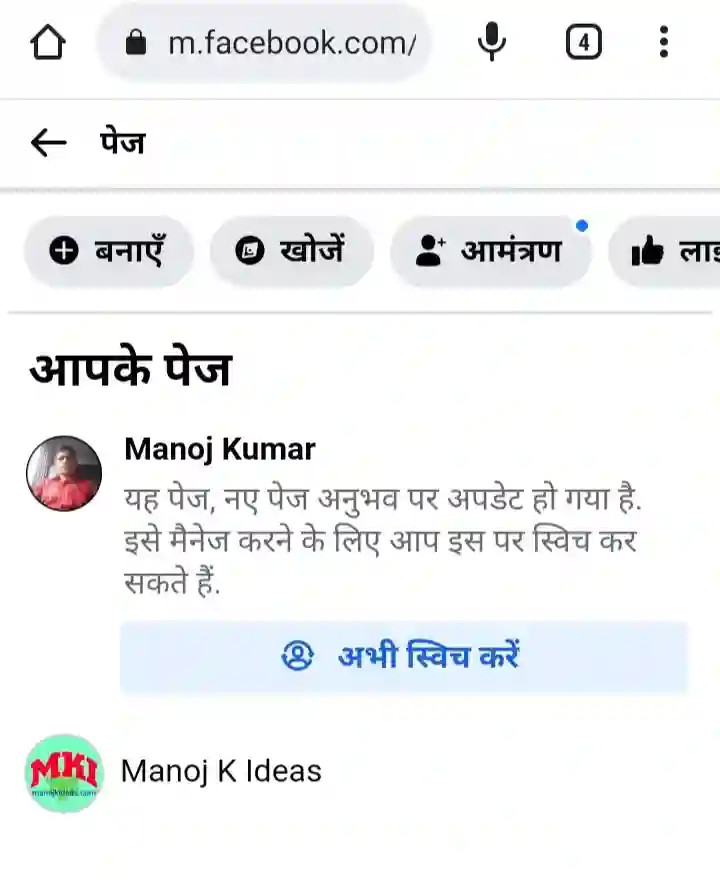Image resolution: width=720 pixels, height=884 pixels.
Task: Go back using the arrow beside पेज
Action: pyautogui.click(x=48, y=142)
